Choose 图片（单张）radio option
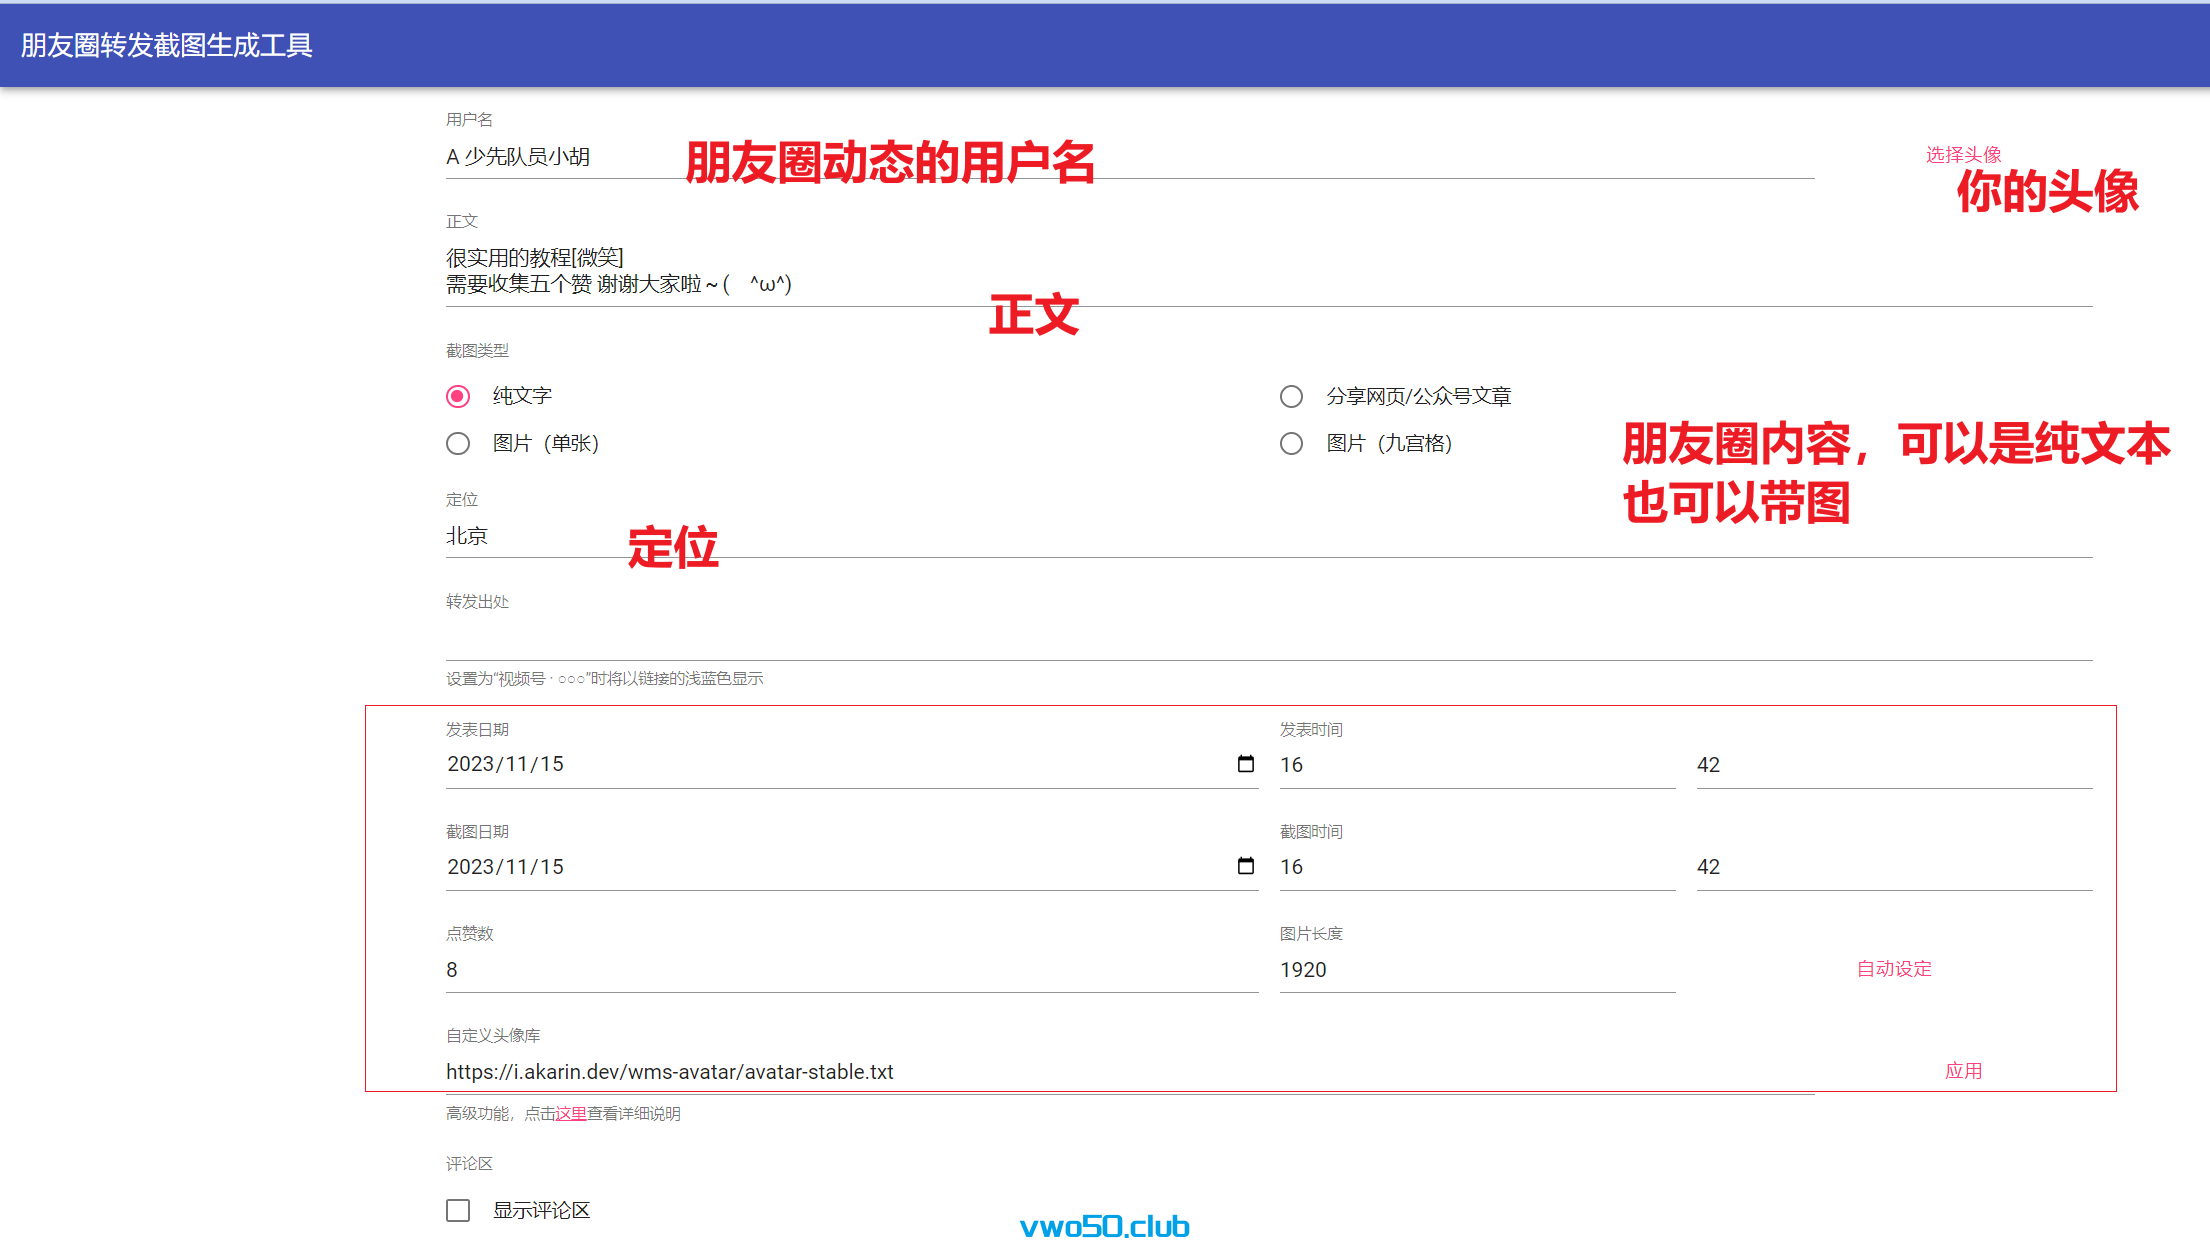This screenshot has height=1247, width=2210. [458, 444]
